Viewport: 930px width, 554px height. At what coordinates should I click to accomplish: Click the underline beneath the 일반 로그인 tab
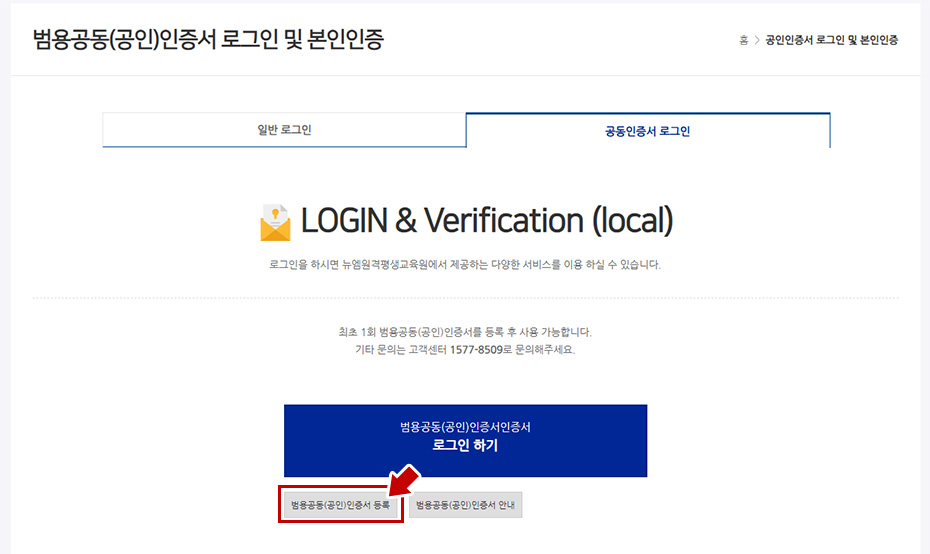(284, 147)
